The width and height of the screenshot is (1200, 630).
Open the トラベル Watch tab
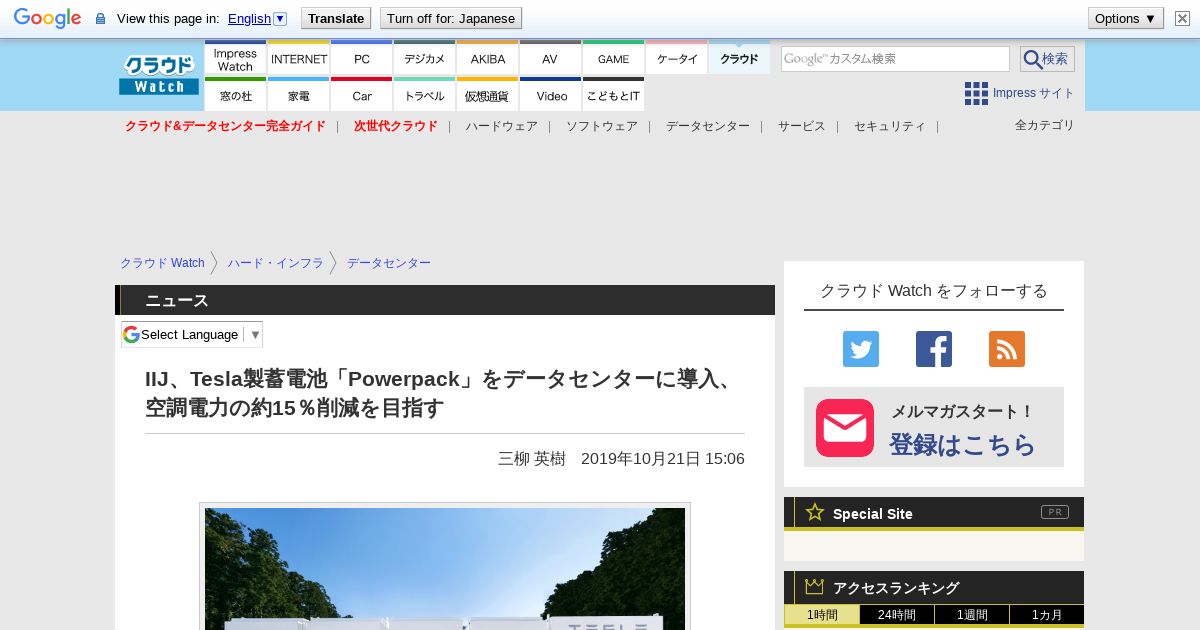(425, 95)
